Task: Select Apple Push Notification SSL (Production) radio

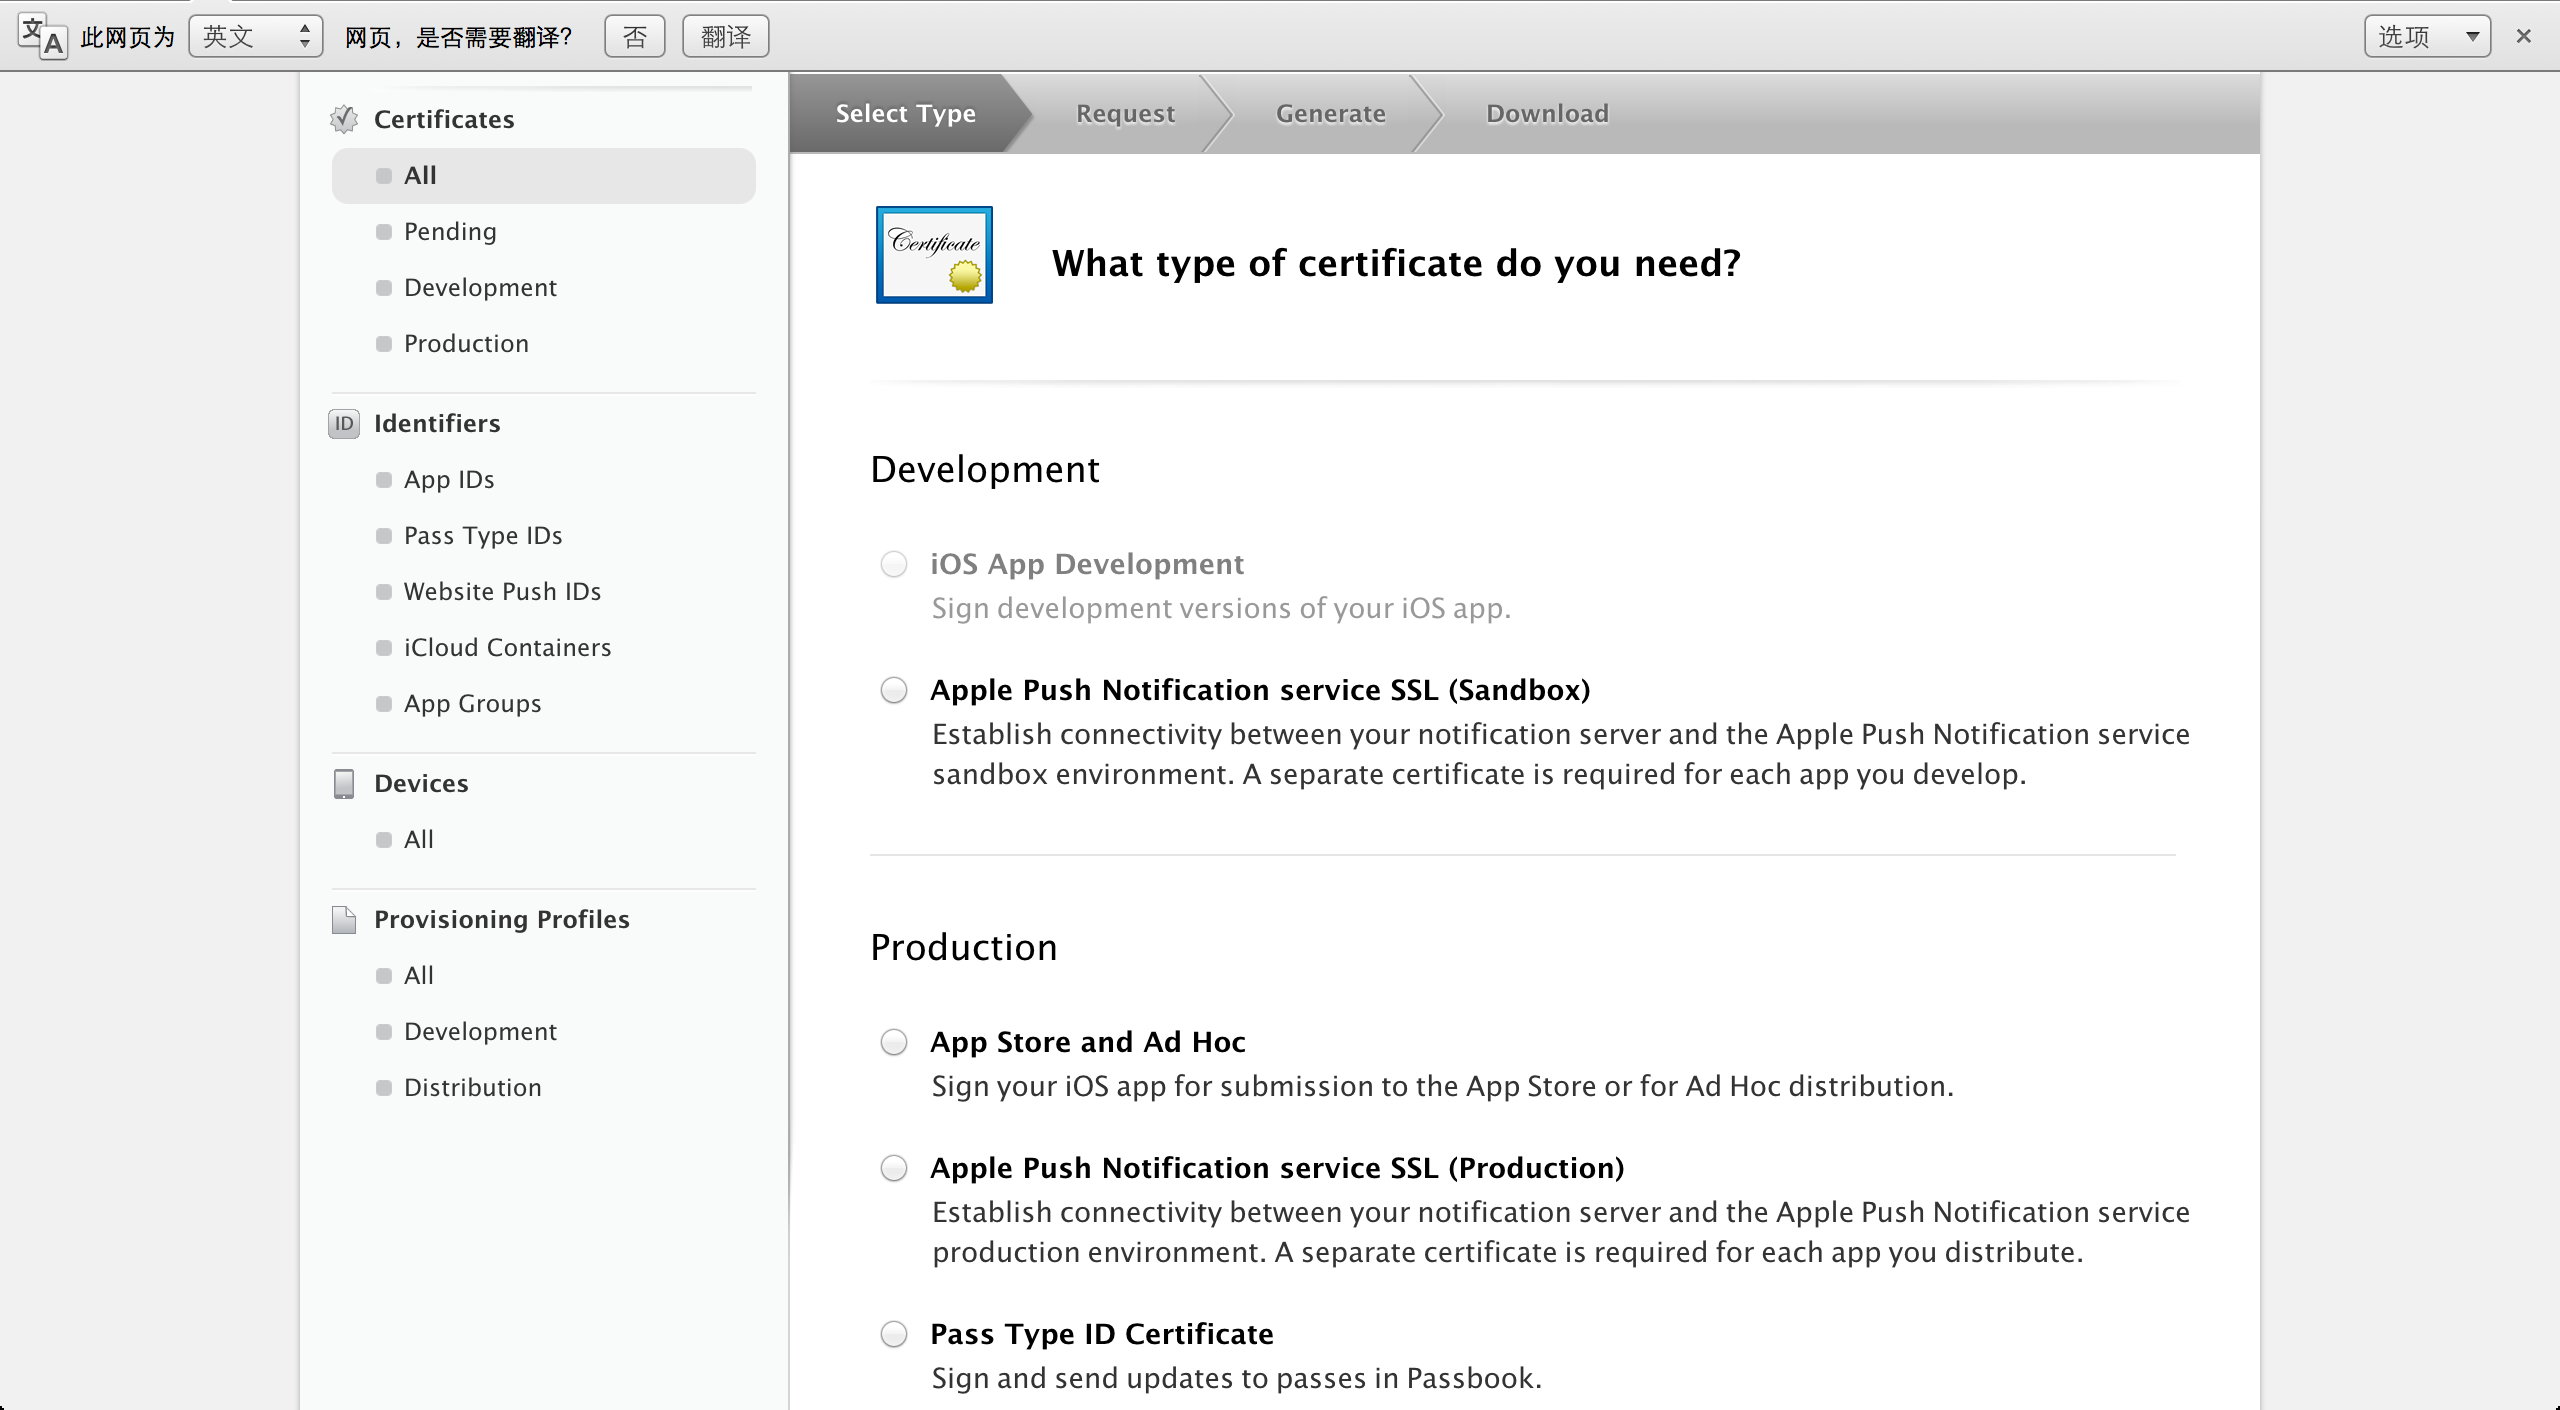Action: coord(894,1168)
